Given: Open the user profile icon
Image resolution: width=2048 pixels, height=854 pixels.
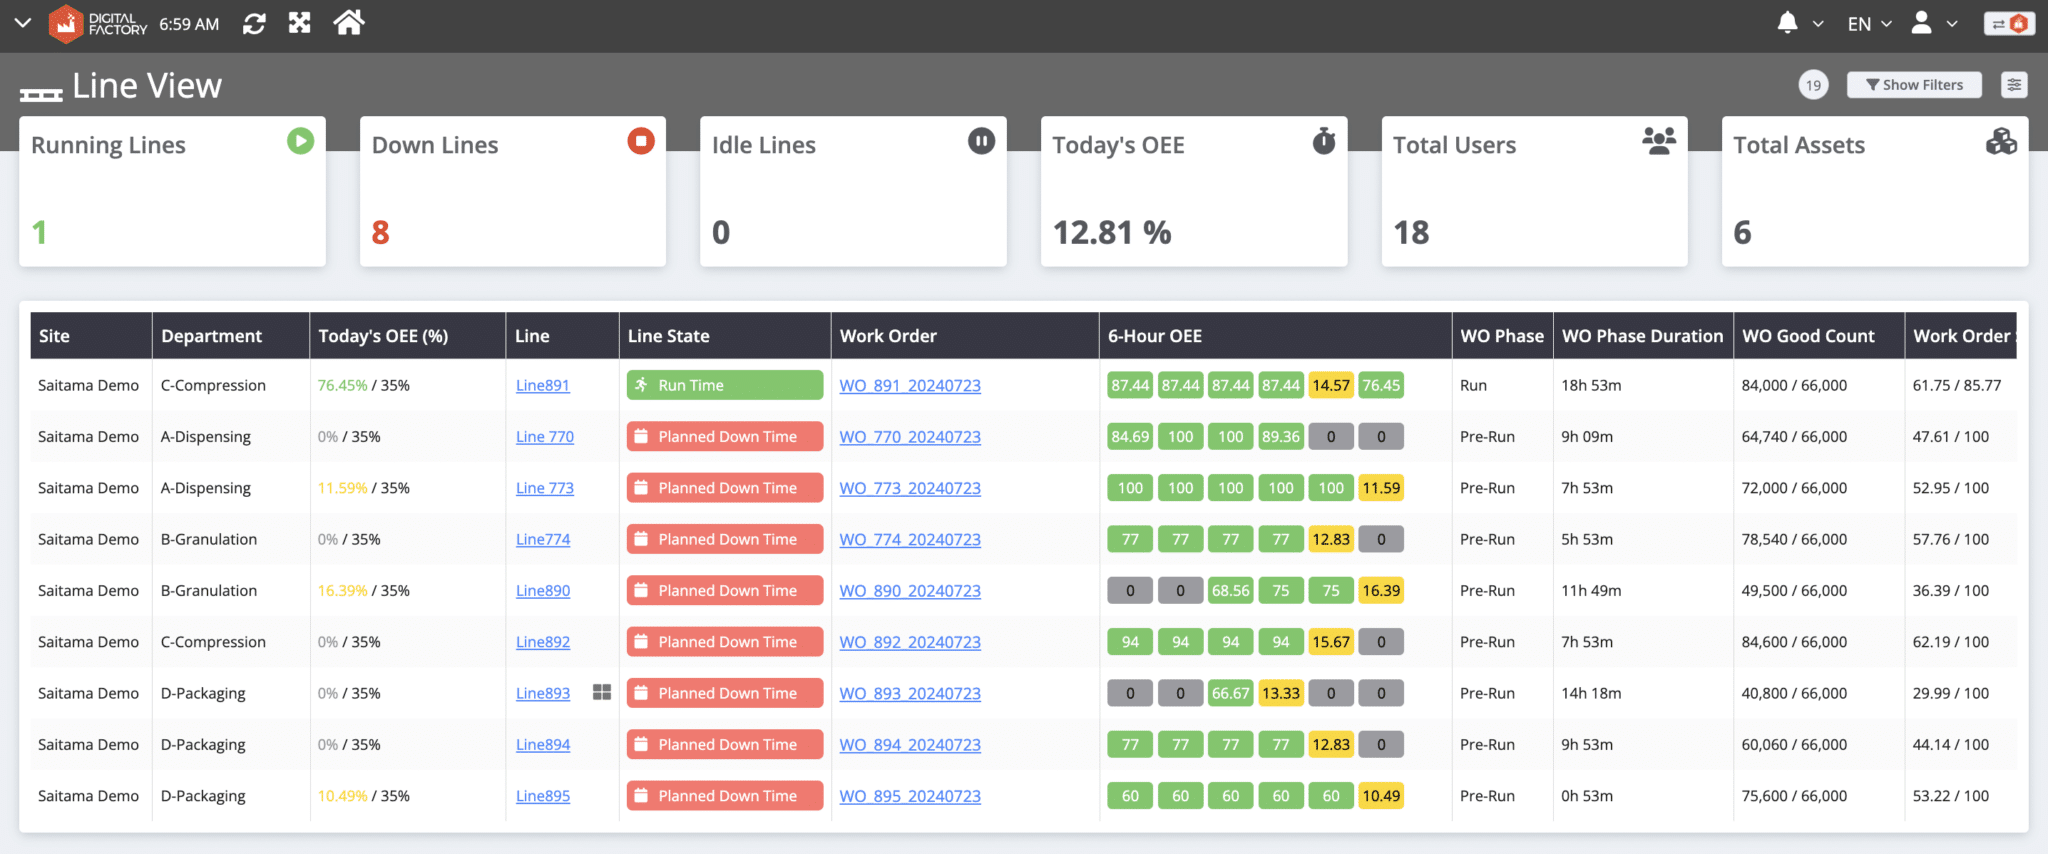Looking at the screenshot, I should [x=1921, y=23].
